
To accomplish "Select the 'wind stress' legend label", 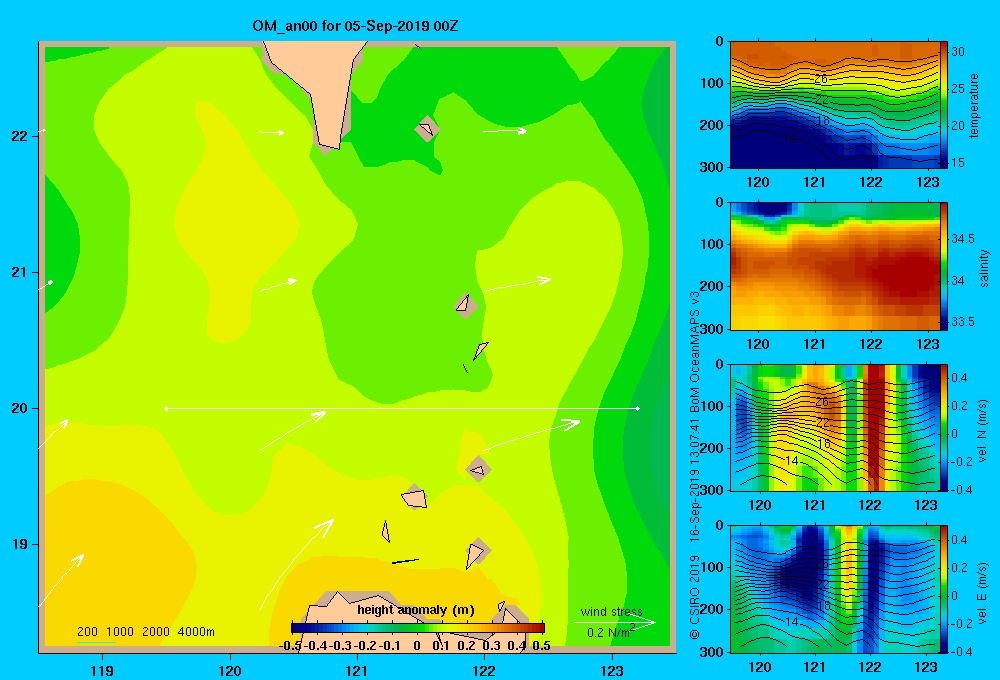I will point(612,611).
